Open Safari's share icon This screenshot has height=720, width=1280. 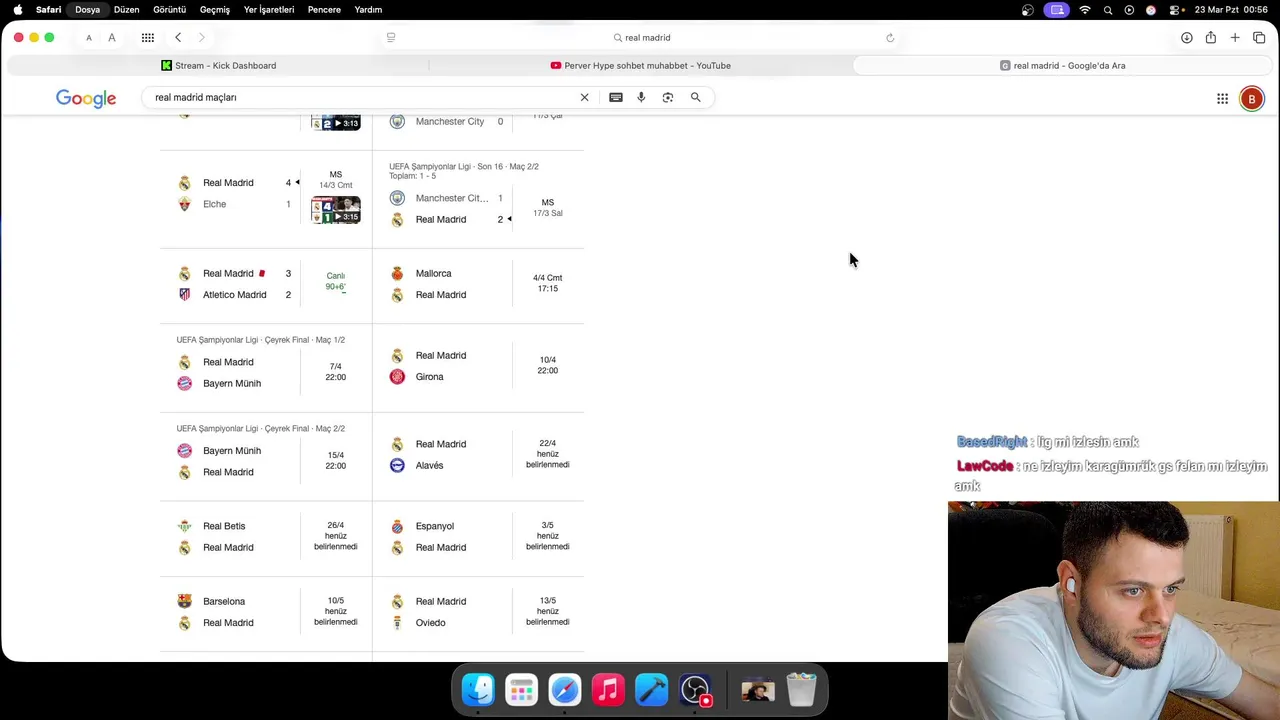pyautogui.click(x=1210, y=37)
